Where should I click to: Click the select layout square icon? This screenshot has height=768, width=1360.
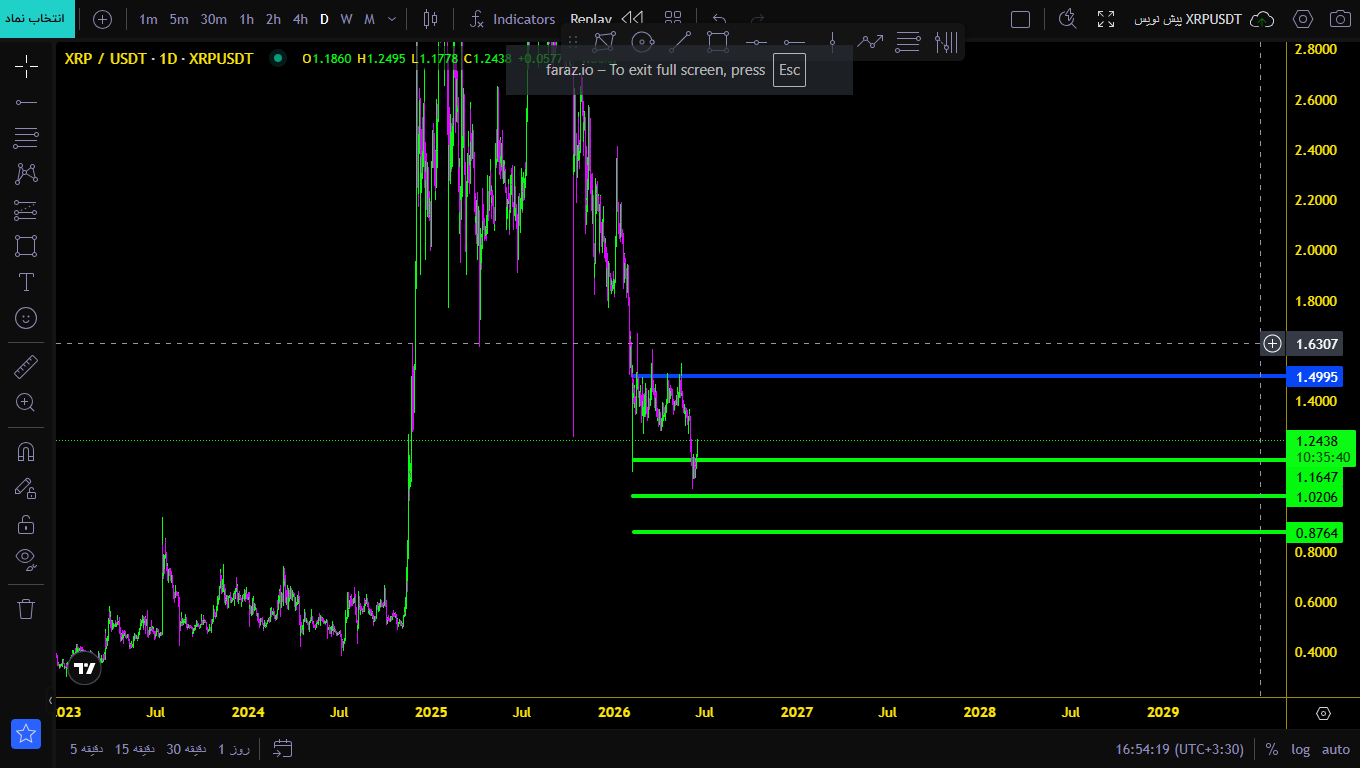[1020, 19]
